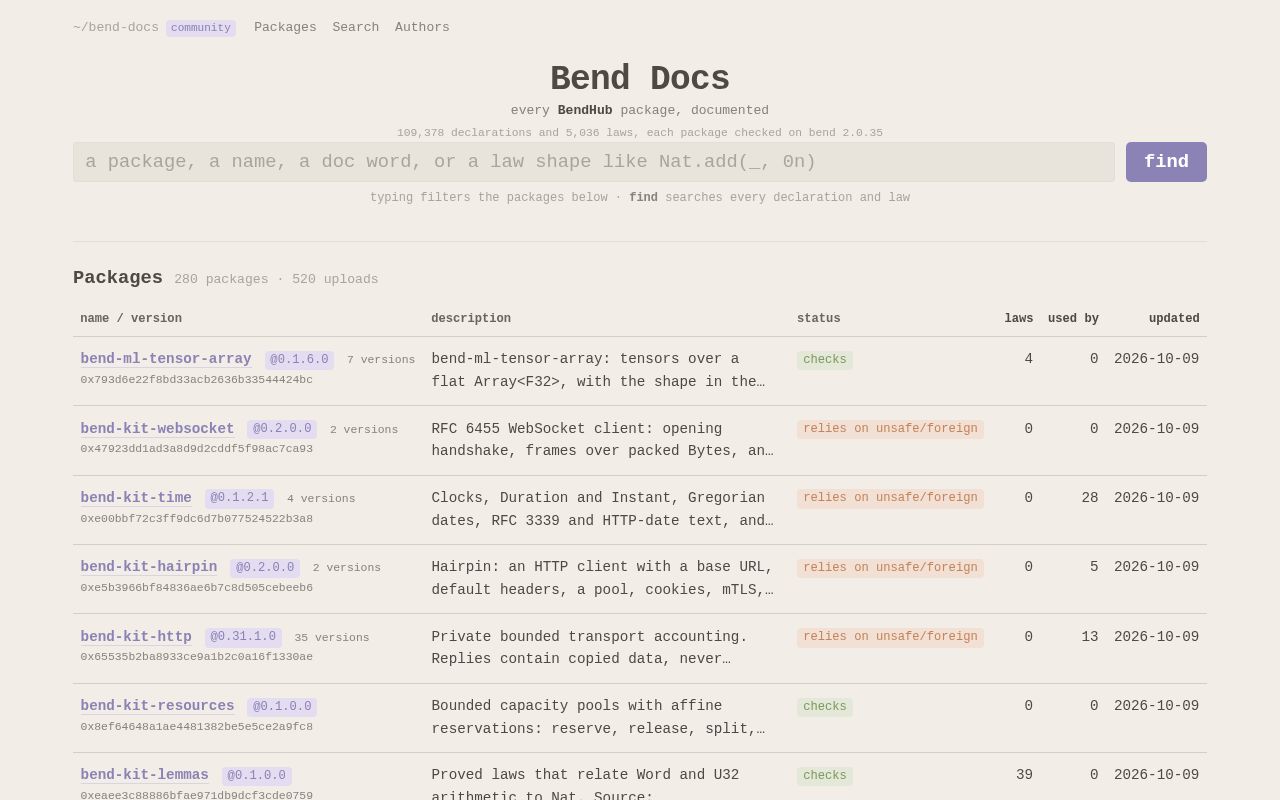Click the find button

1166,162
